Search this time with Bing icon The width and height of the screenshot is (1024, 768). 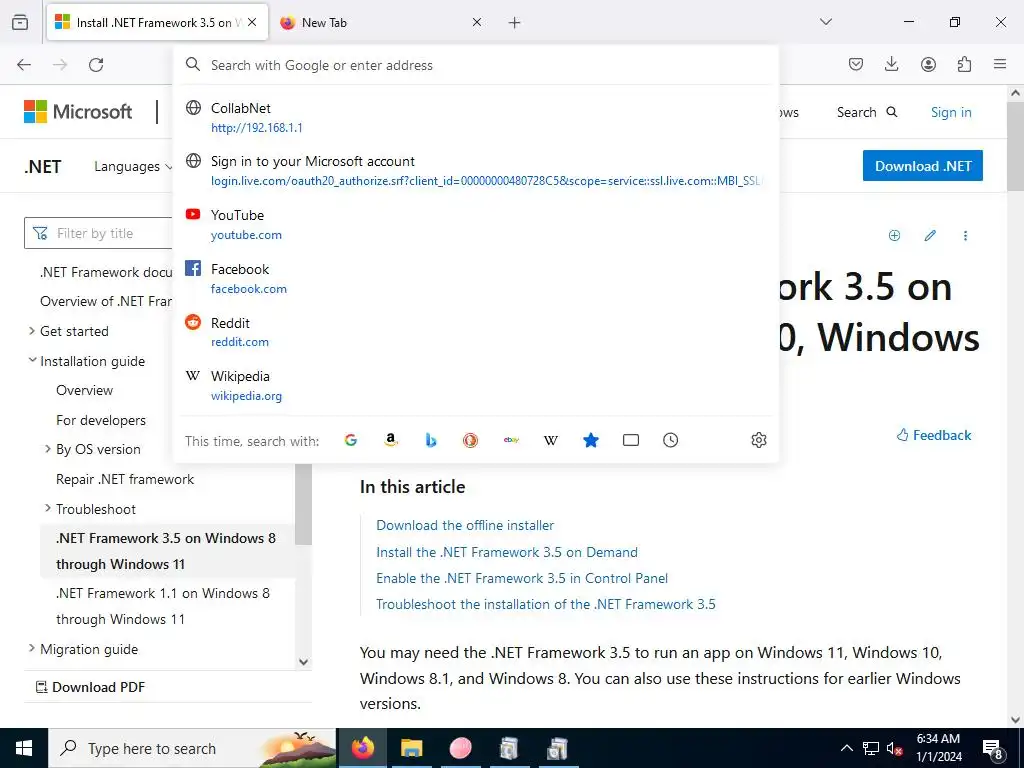(430, 440)
